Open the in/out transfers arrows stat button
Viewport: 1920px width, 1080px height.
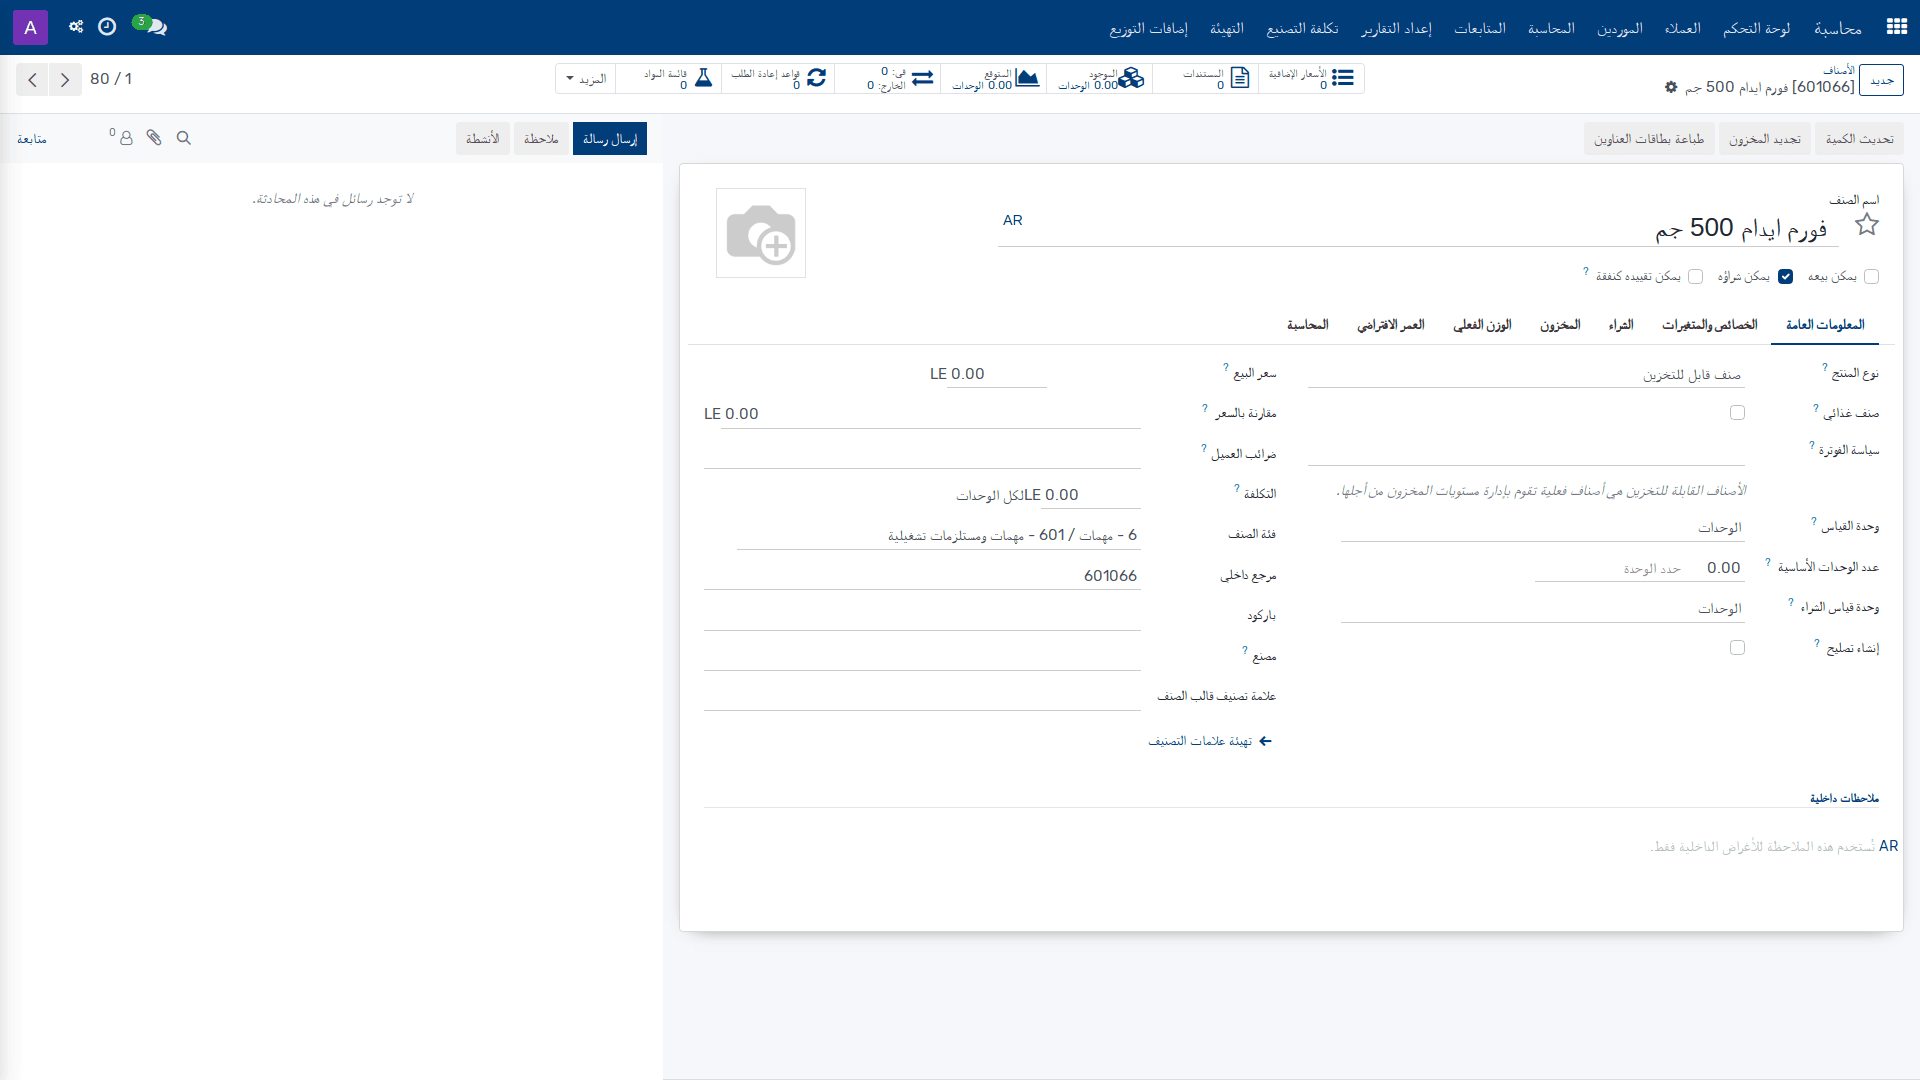click(887, 79)
